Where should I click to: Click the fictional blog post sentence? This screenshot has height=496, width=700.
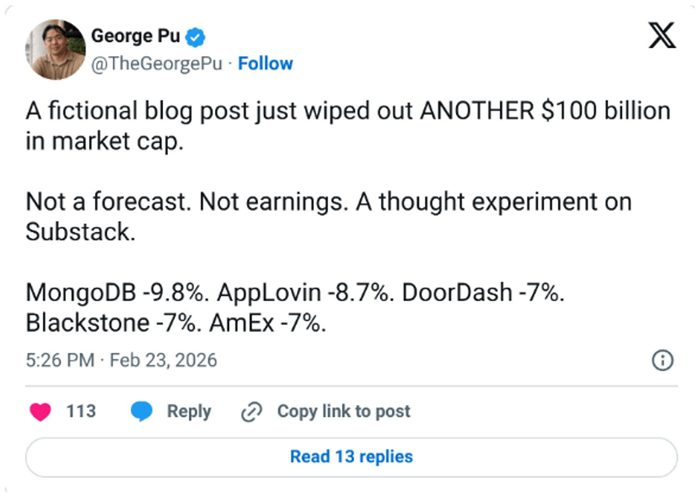347,126
